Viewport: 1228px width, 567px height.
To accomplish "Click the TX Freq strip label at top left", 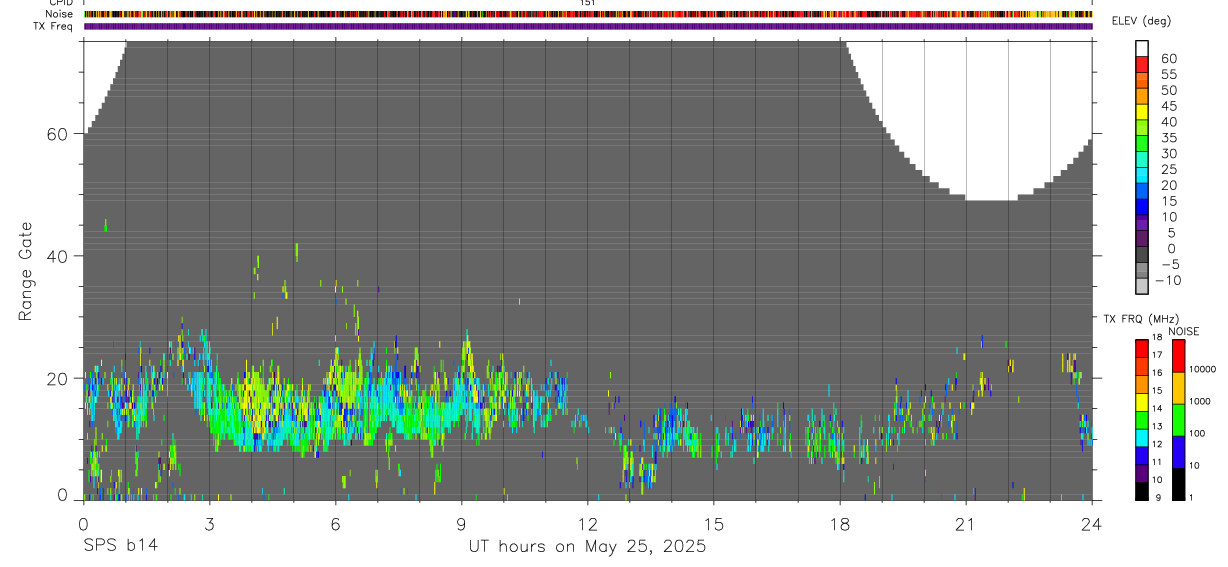I will tap(54, 26).
